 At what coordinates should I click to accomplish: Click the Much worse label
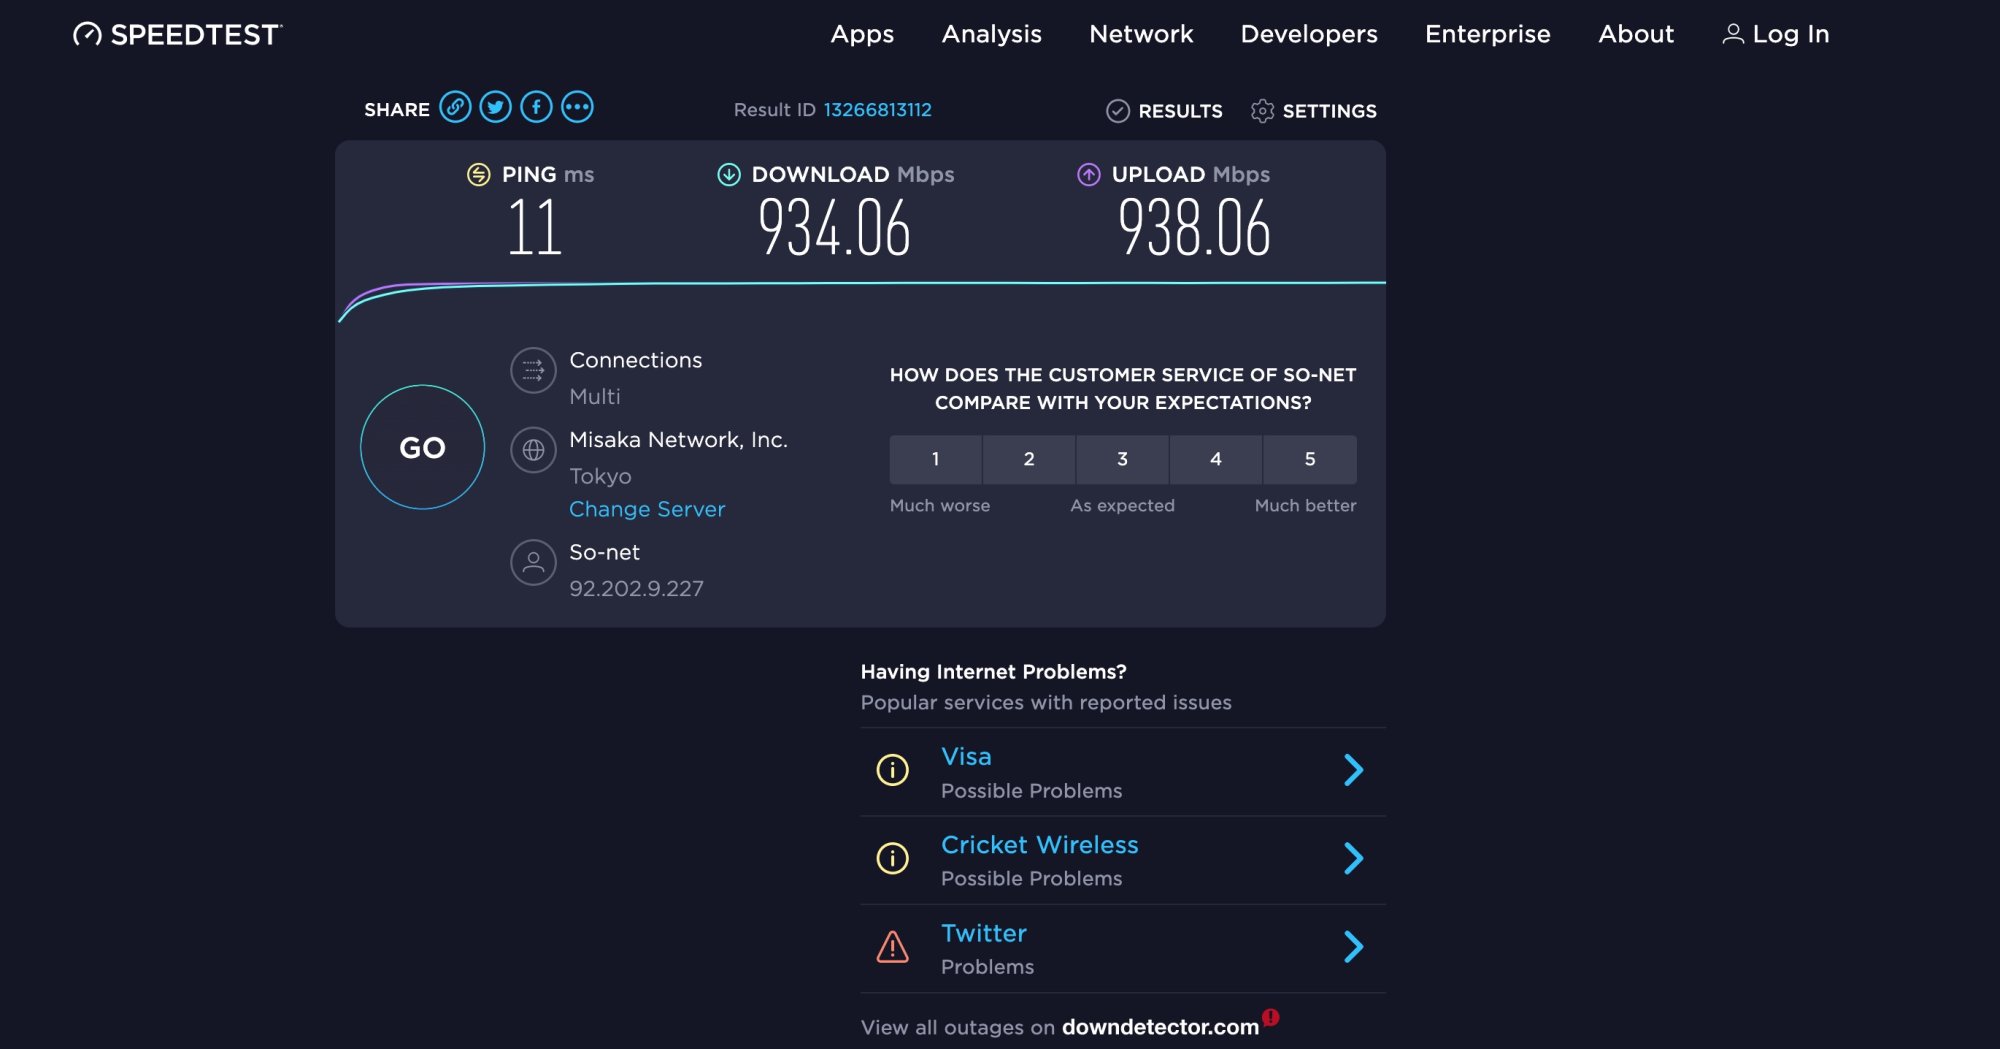pos(940,506)
